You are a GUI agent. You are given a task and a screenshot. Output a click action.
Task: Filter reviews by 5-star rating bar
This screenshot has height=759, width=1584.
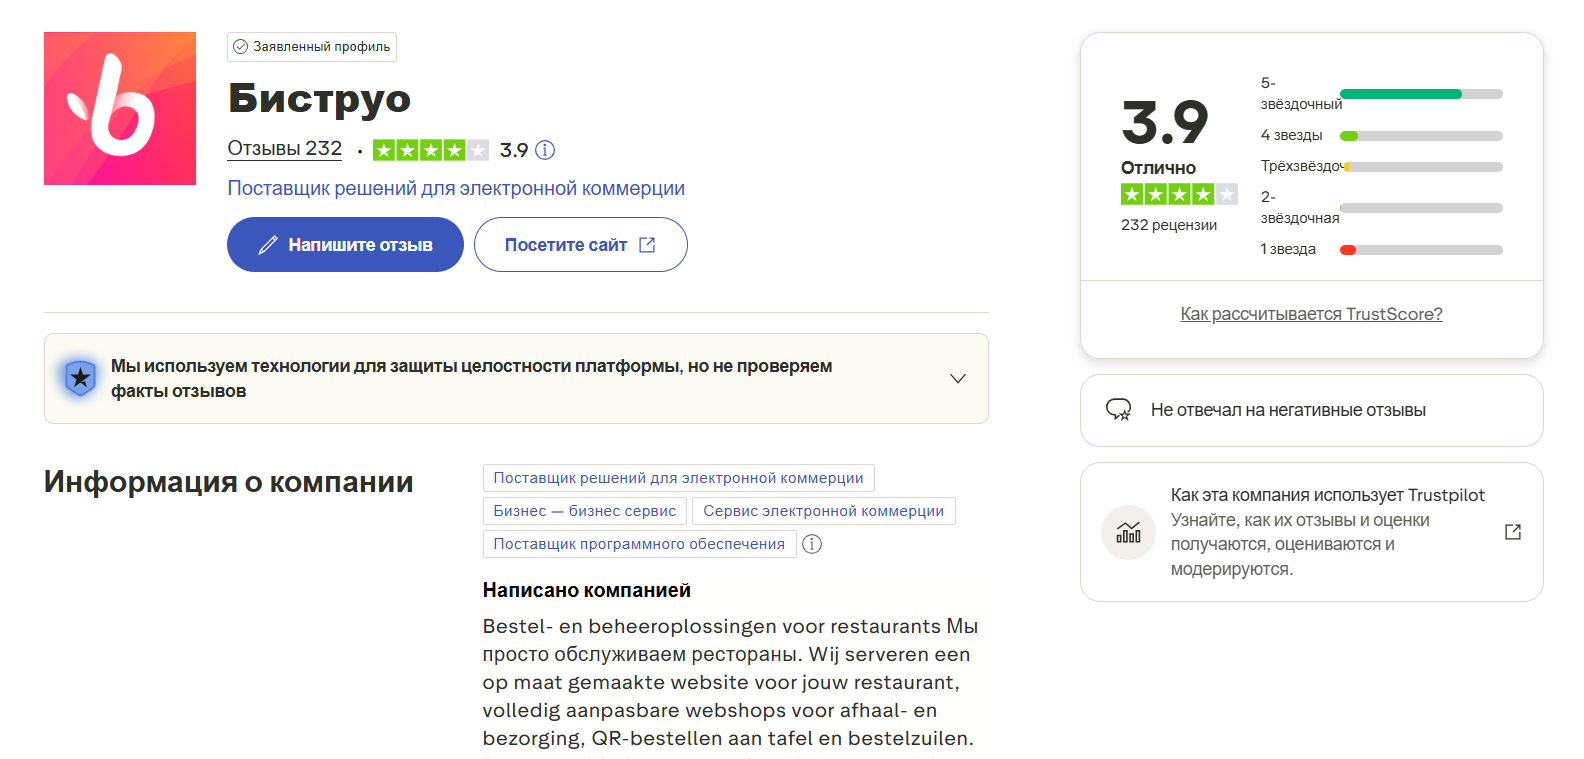[1420, 94]
